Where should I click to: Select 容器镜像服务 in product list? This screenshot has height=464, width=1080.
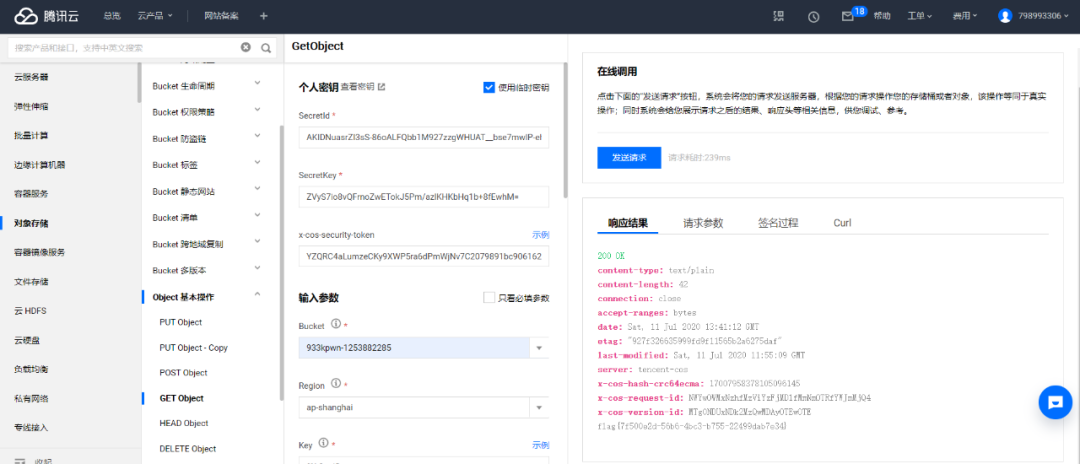40,252
